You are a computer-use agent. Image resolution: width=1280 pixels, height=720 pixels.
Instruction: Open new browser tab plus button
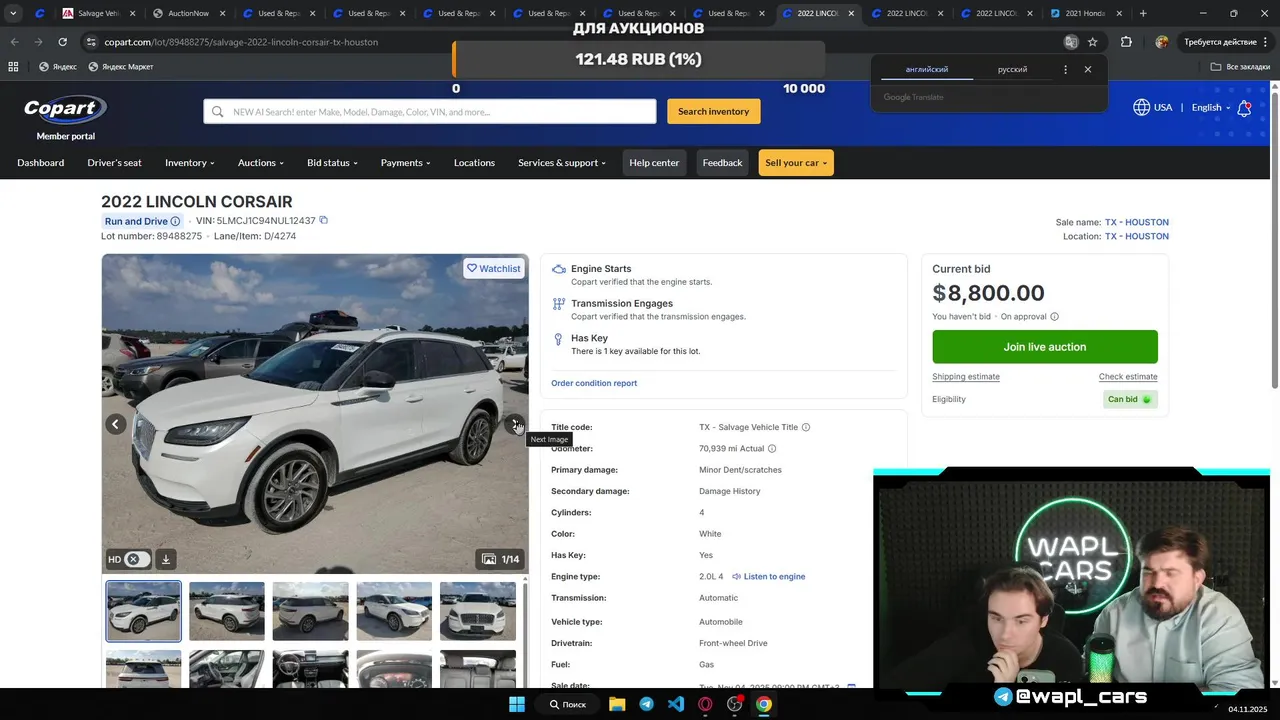1143,14
